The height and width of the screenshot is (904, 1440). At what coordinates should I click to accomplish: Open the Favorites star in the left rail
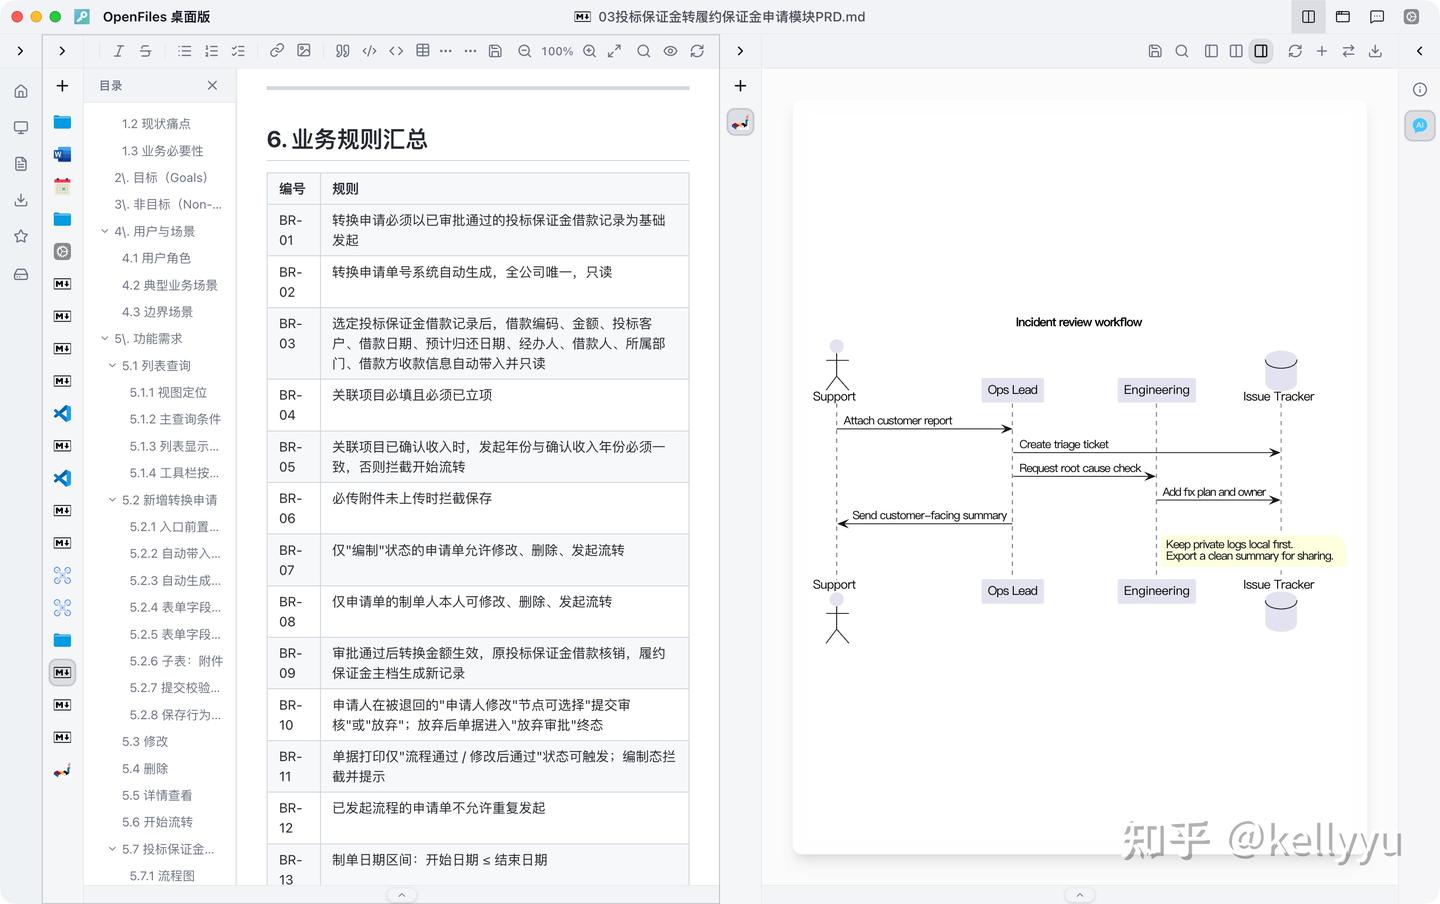coord(21,237)
